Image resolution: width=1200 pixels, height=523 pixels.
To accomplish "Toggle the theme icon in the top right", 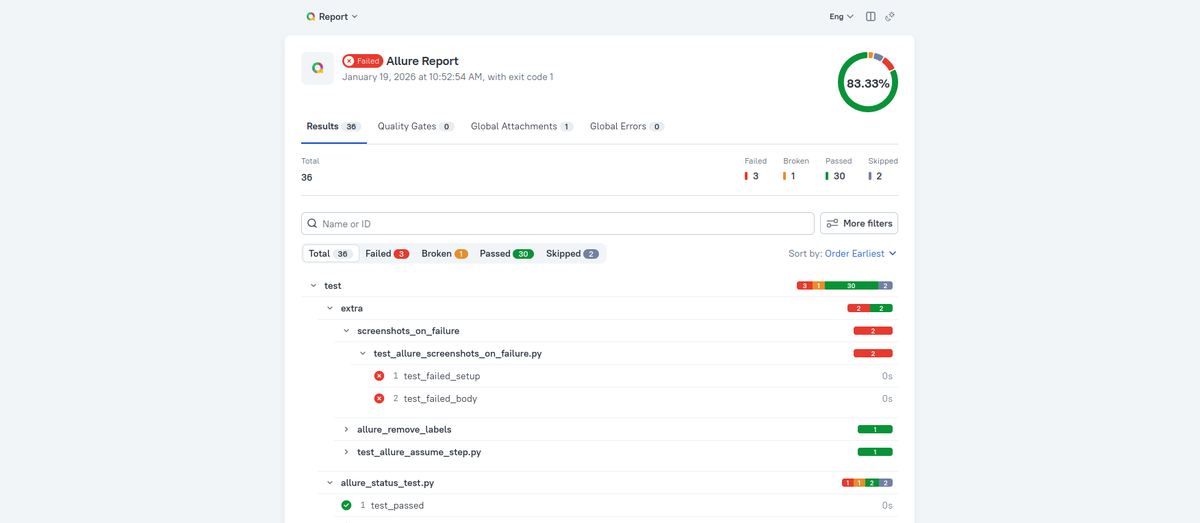I will (x=890, y=17).
